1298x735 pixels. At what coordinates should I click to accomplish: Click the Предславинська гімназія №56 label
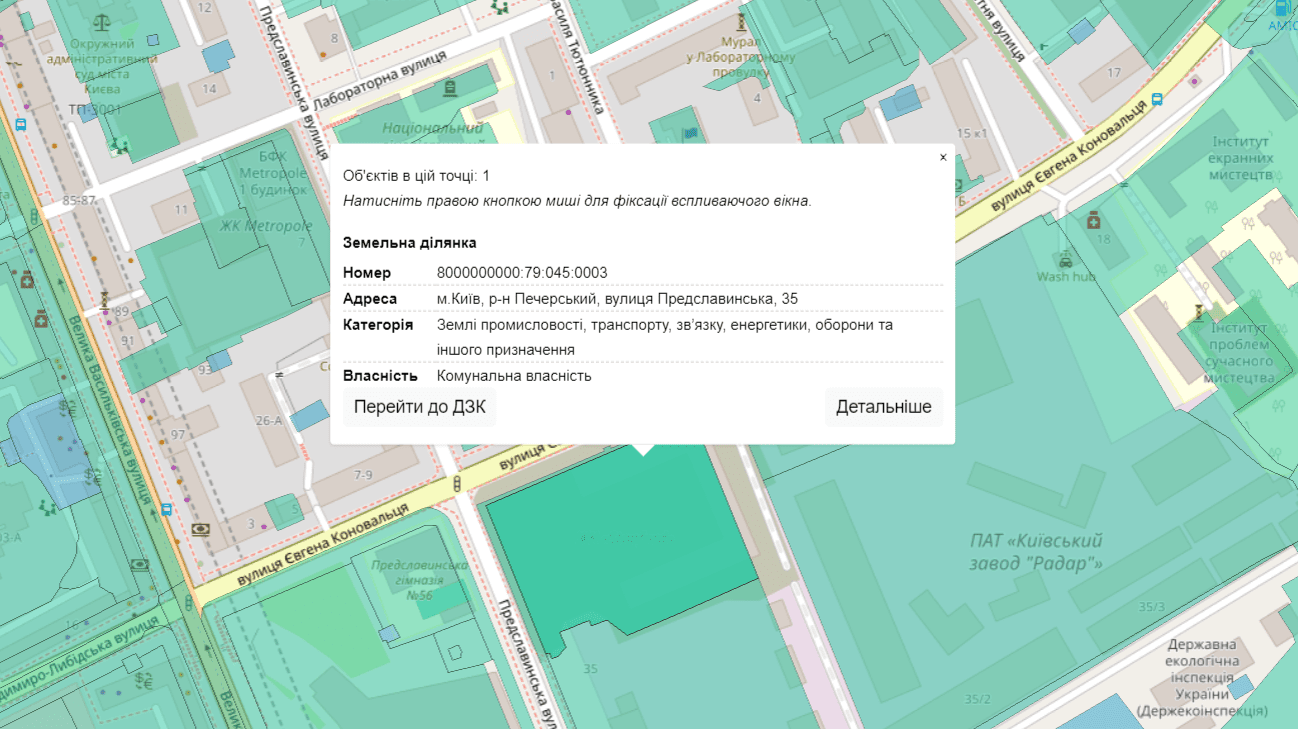(x=419, y=580)
